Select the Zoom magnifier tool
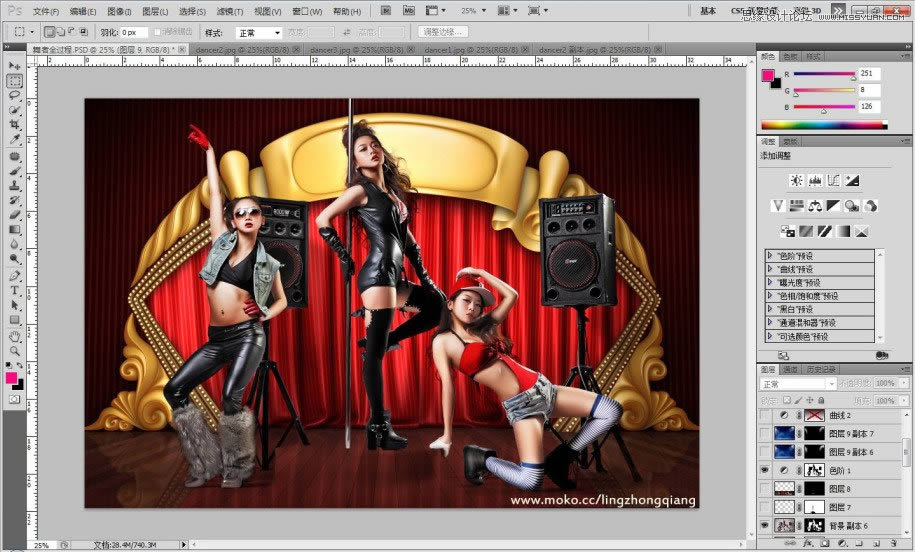915x552 pixels. click(15, 350)
